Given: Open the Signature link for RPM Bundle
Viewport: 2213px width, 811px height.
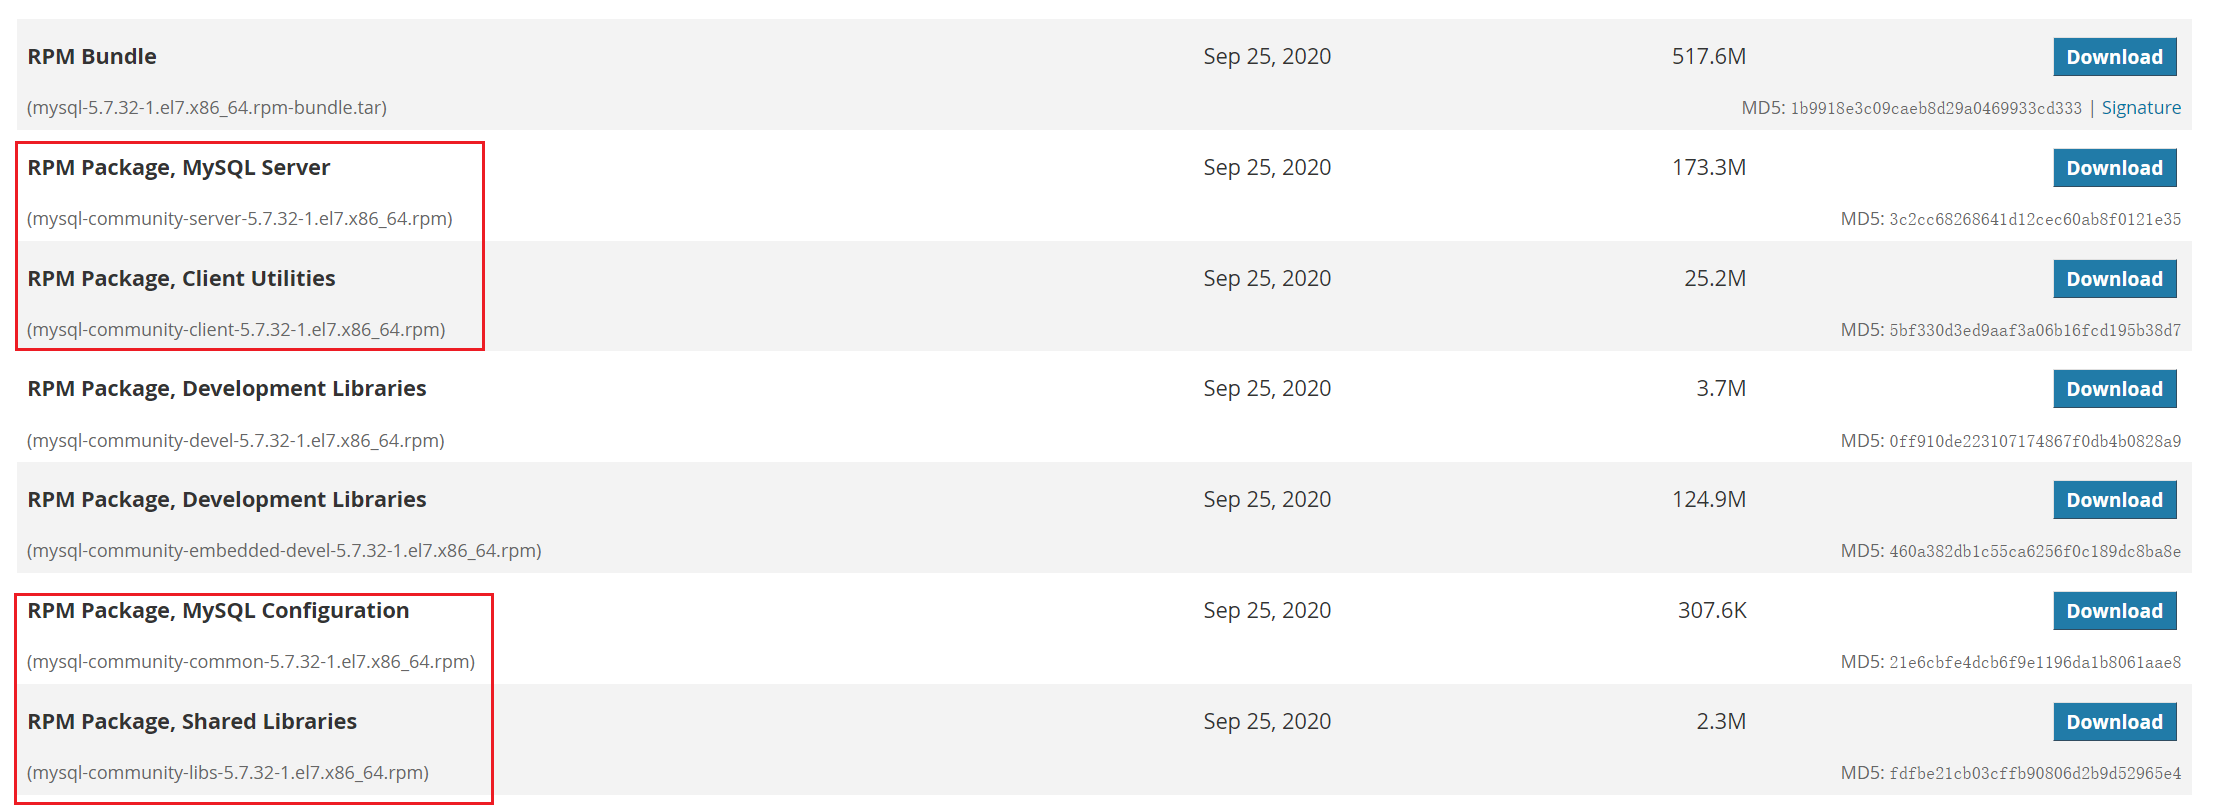Looking at the screenshot, I should (2140, 108).
